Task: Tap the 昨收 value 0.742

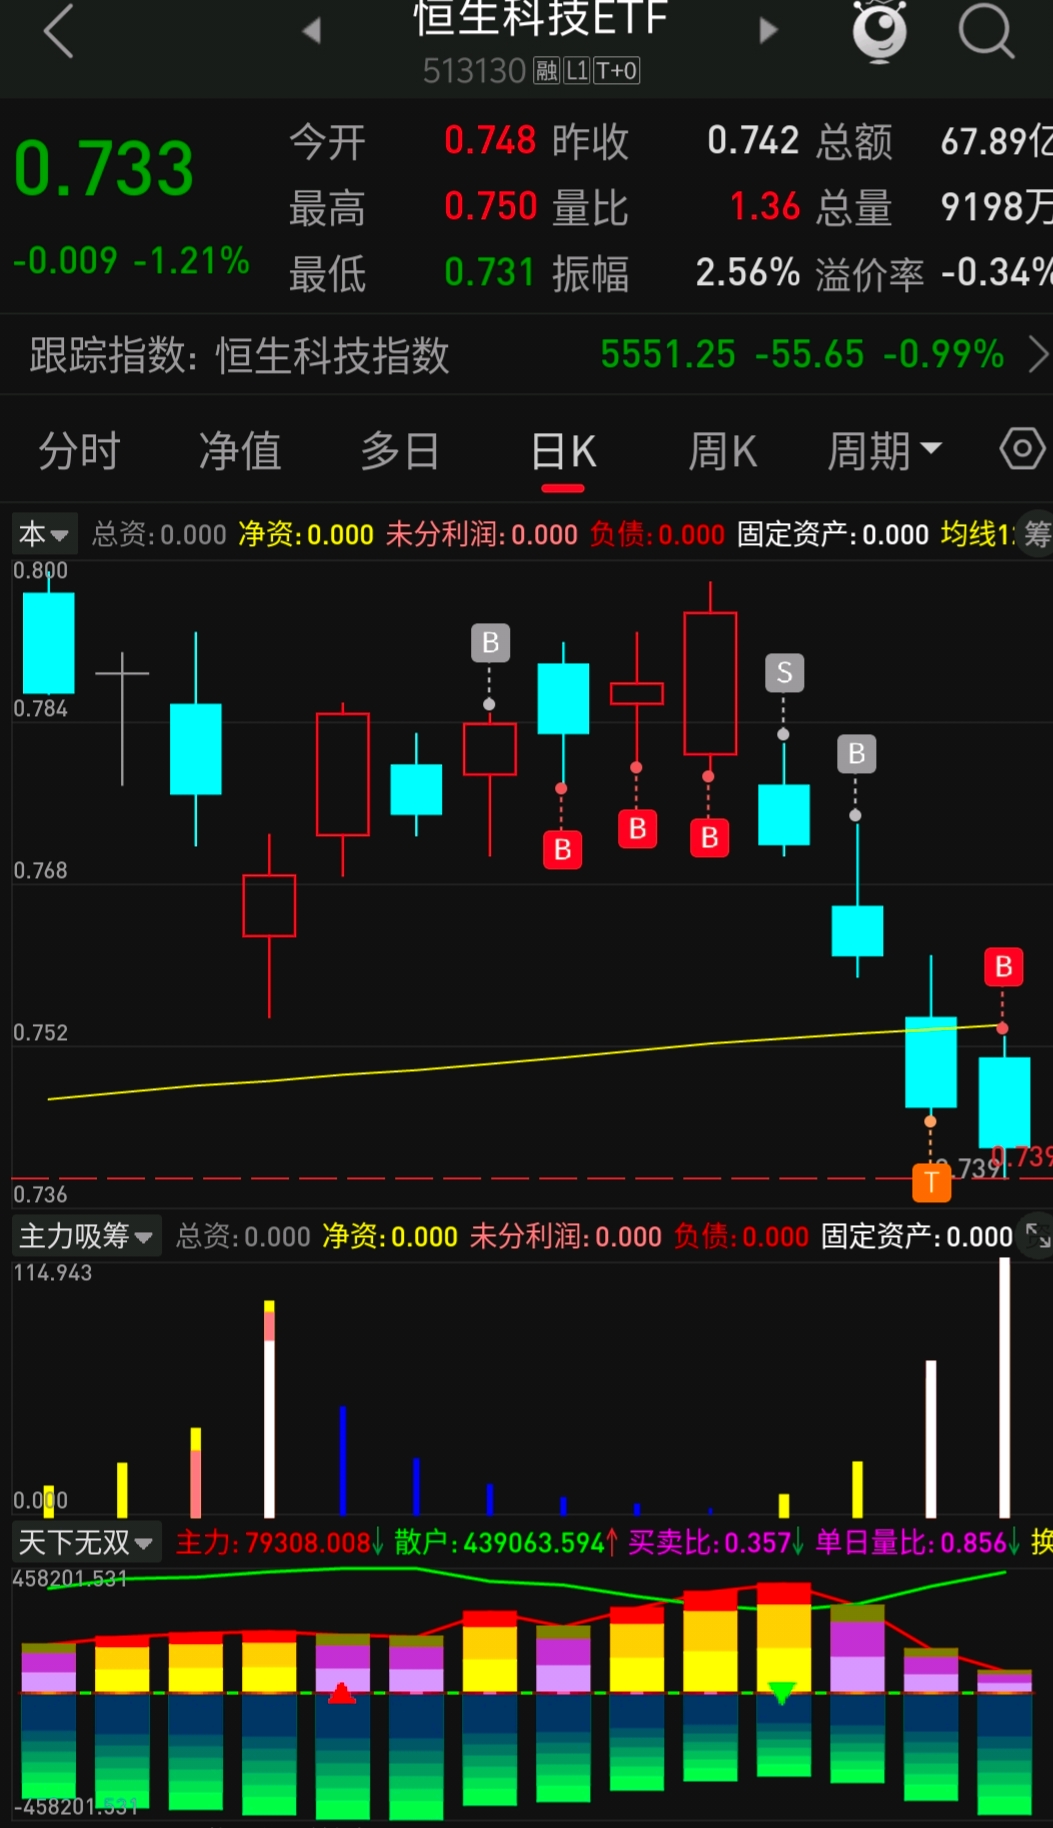Action: (753, 141)
